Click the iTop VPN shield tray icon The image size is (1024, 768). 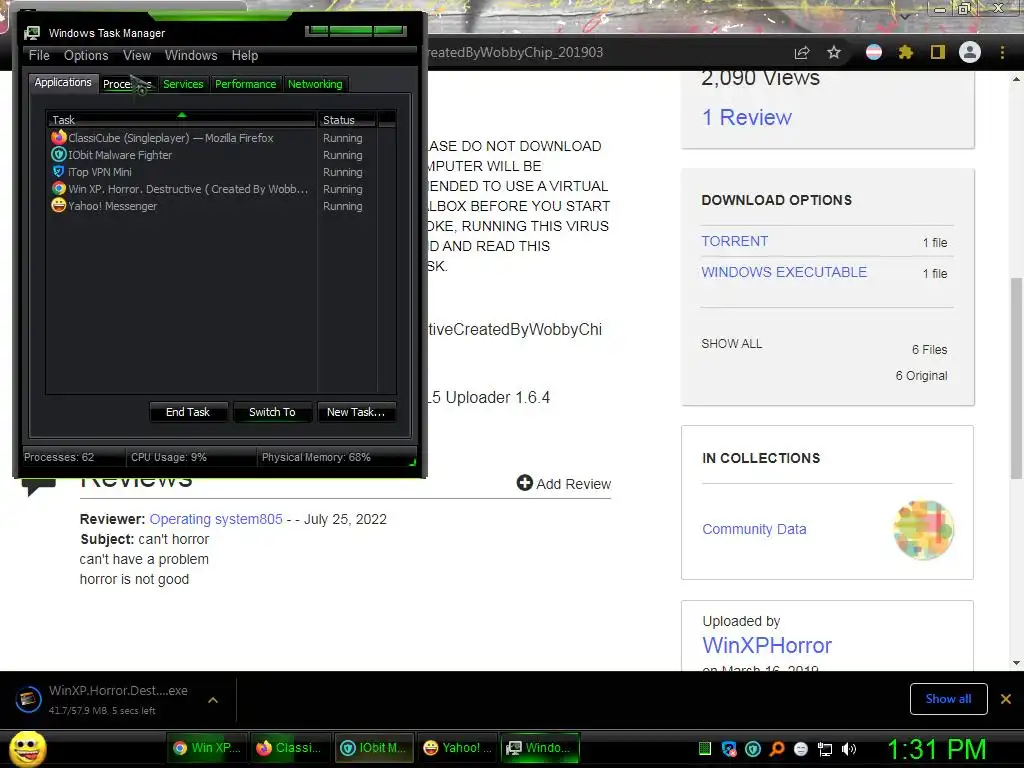pyautogui.click(x=729, y=748)
